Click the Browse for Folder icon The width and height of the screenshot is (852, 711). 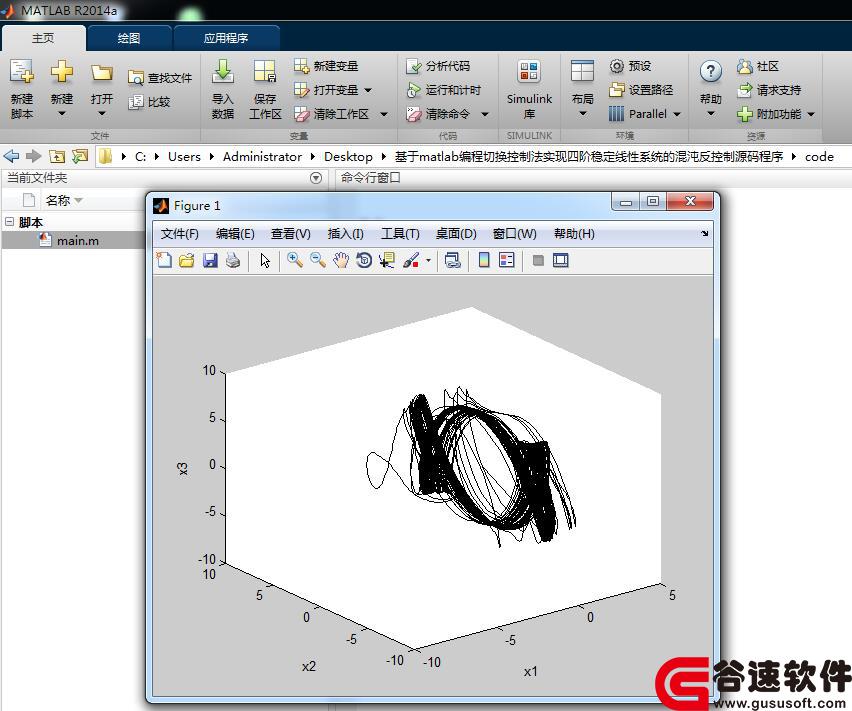(x=80, y=156)
